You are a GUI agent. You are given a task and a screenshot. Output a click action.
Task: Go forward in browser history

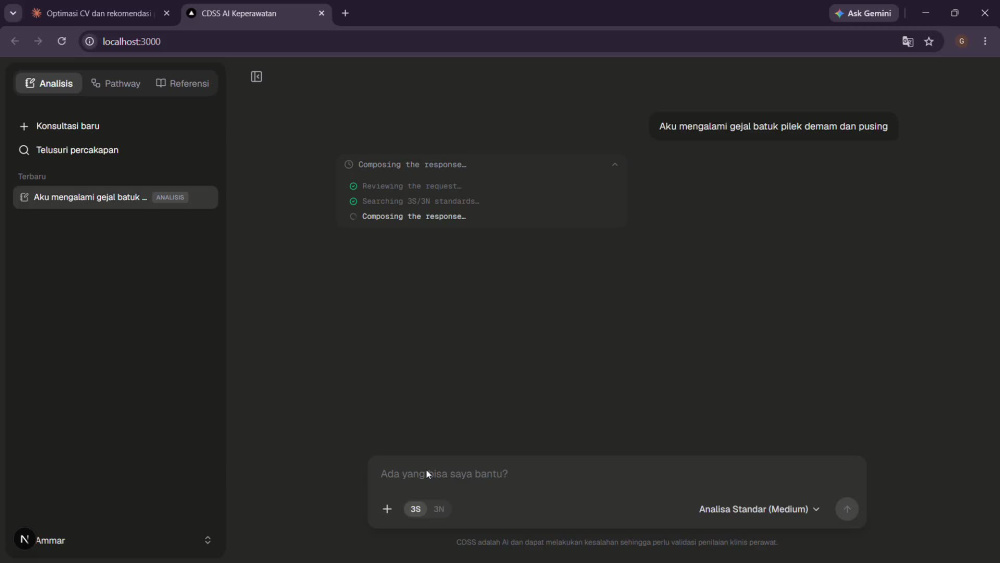pos(38,41)
